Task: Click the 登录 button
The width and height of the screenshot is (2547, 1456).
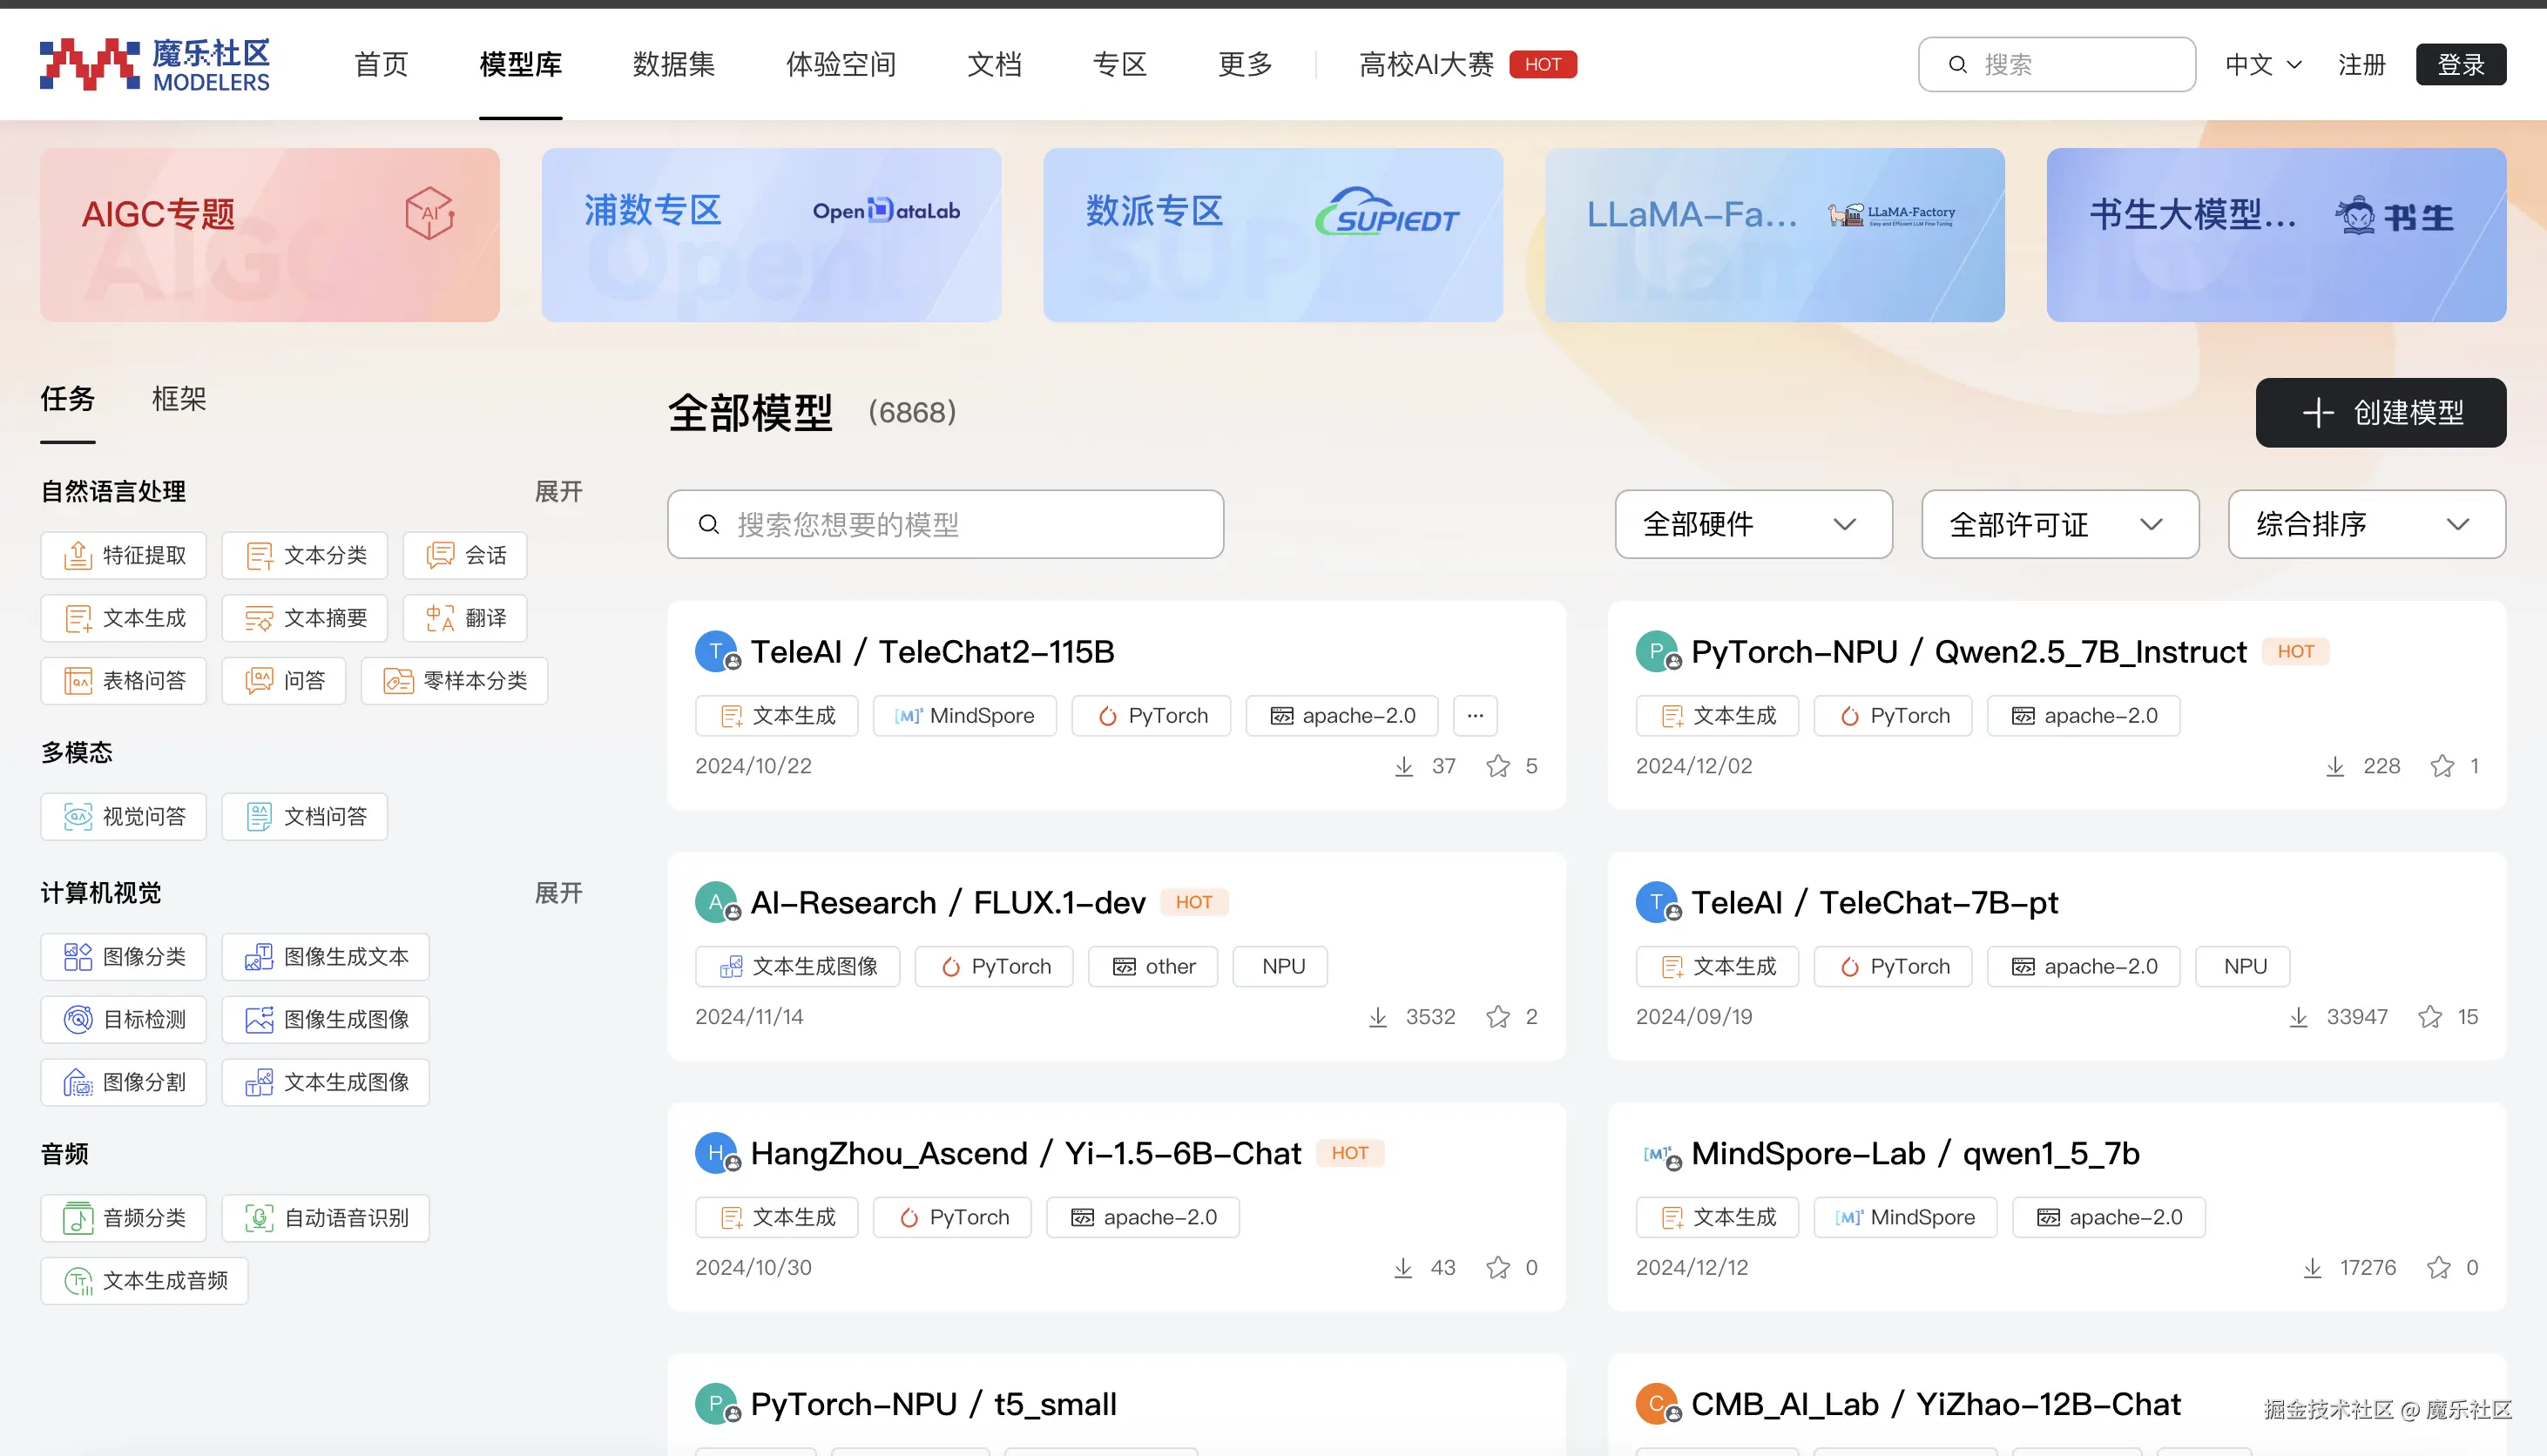Action: [x=2460, y=65]
